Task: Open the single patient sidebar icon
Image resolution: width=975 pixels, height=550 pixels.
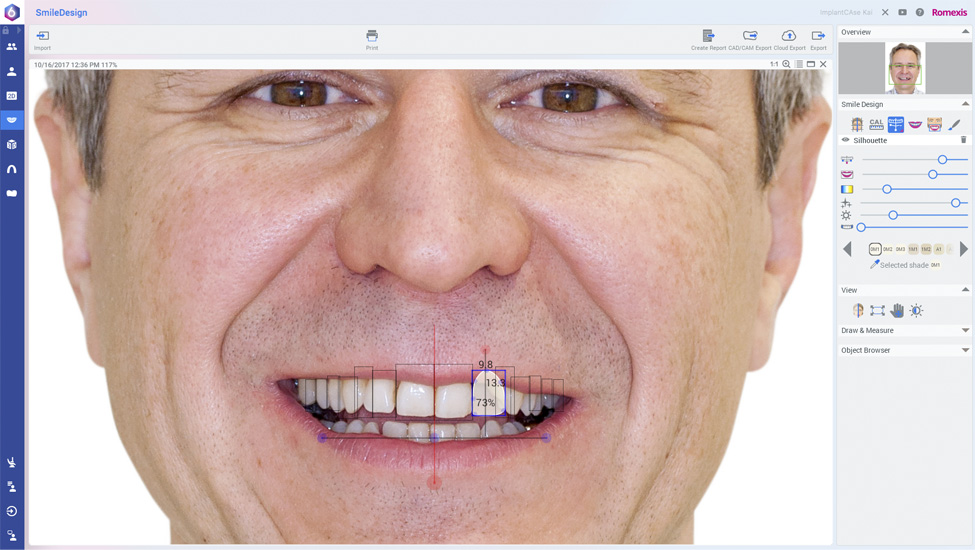Action: tap(12, 71)
